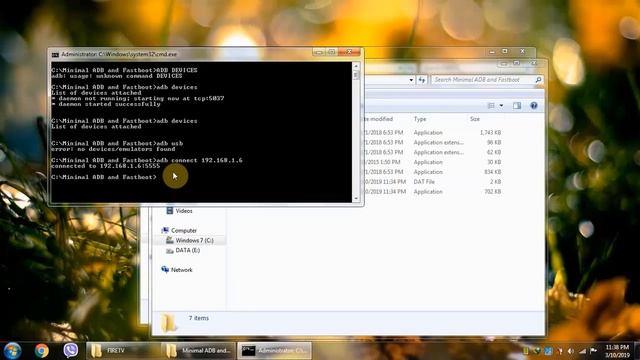Viewport: 640px width, 360px height.
Task: Click the folder icon in details pane
Action: pyautogui.click(x=169, y=323)
